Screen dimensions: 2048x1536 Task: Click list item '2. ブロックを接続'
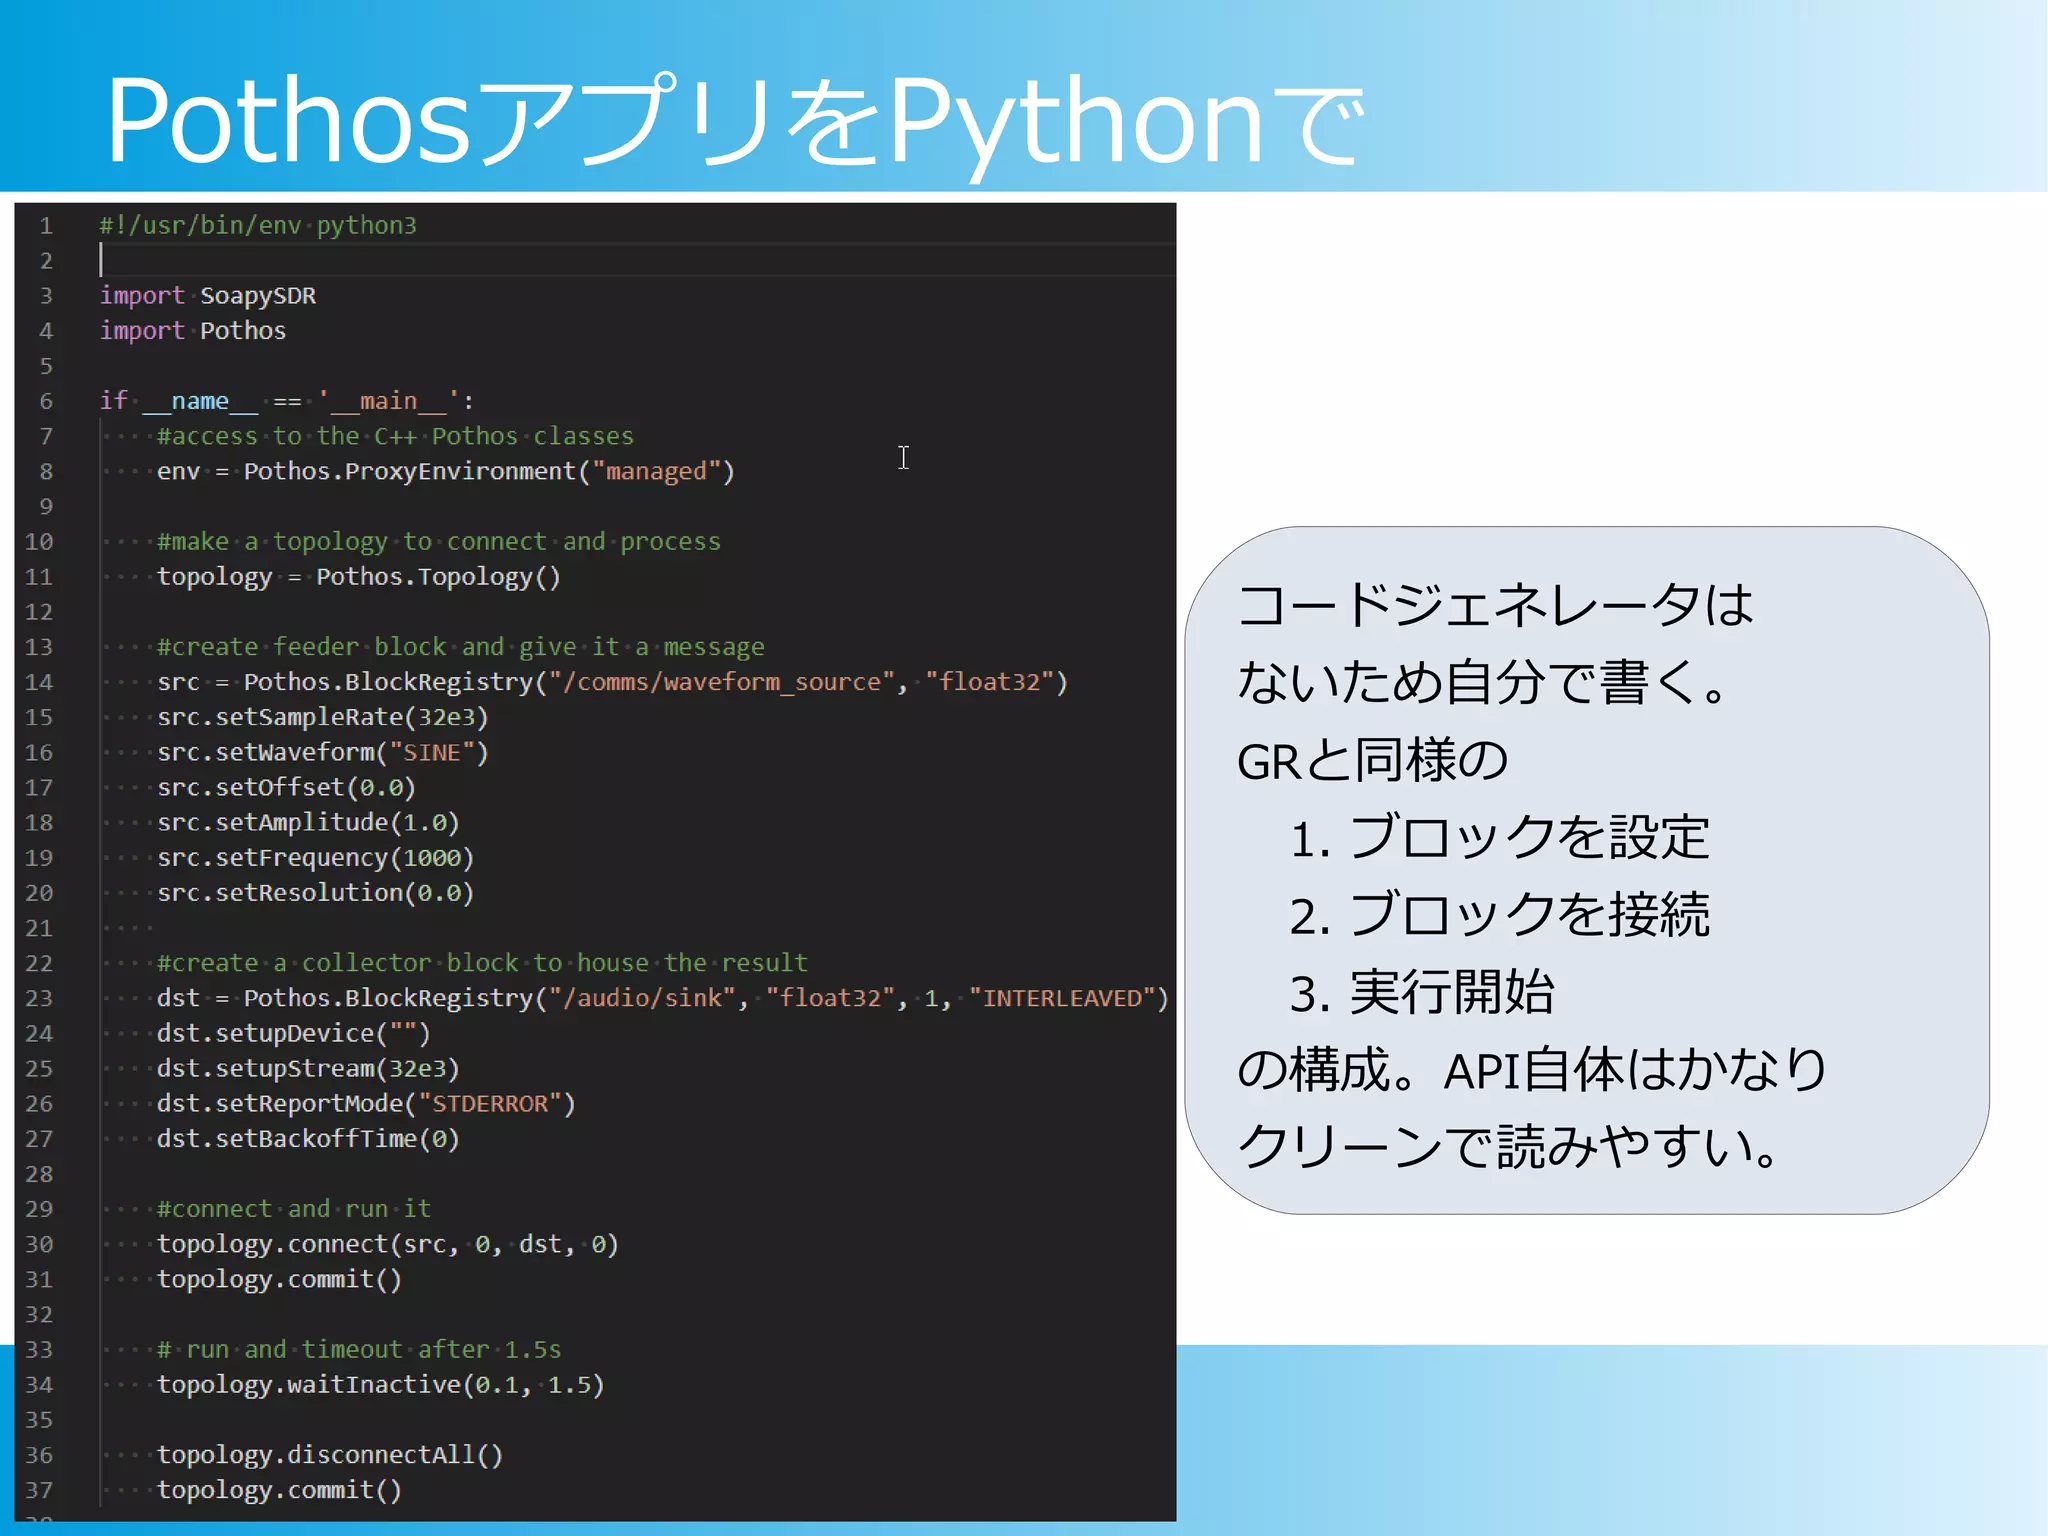click(1500, 915)
